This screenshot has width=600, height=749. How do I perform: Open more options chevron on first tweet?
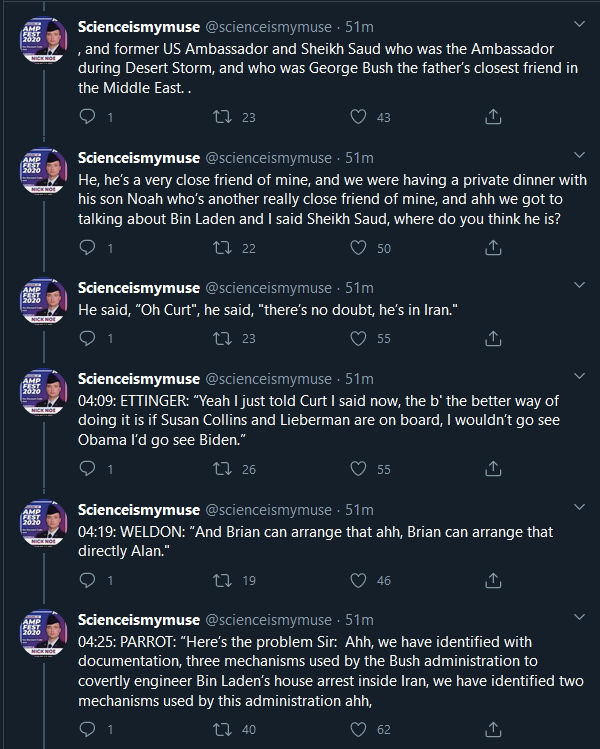click(x=578, y=23)
